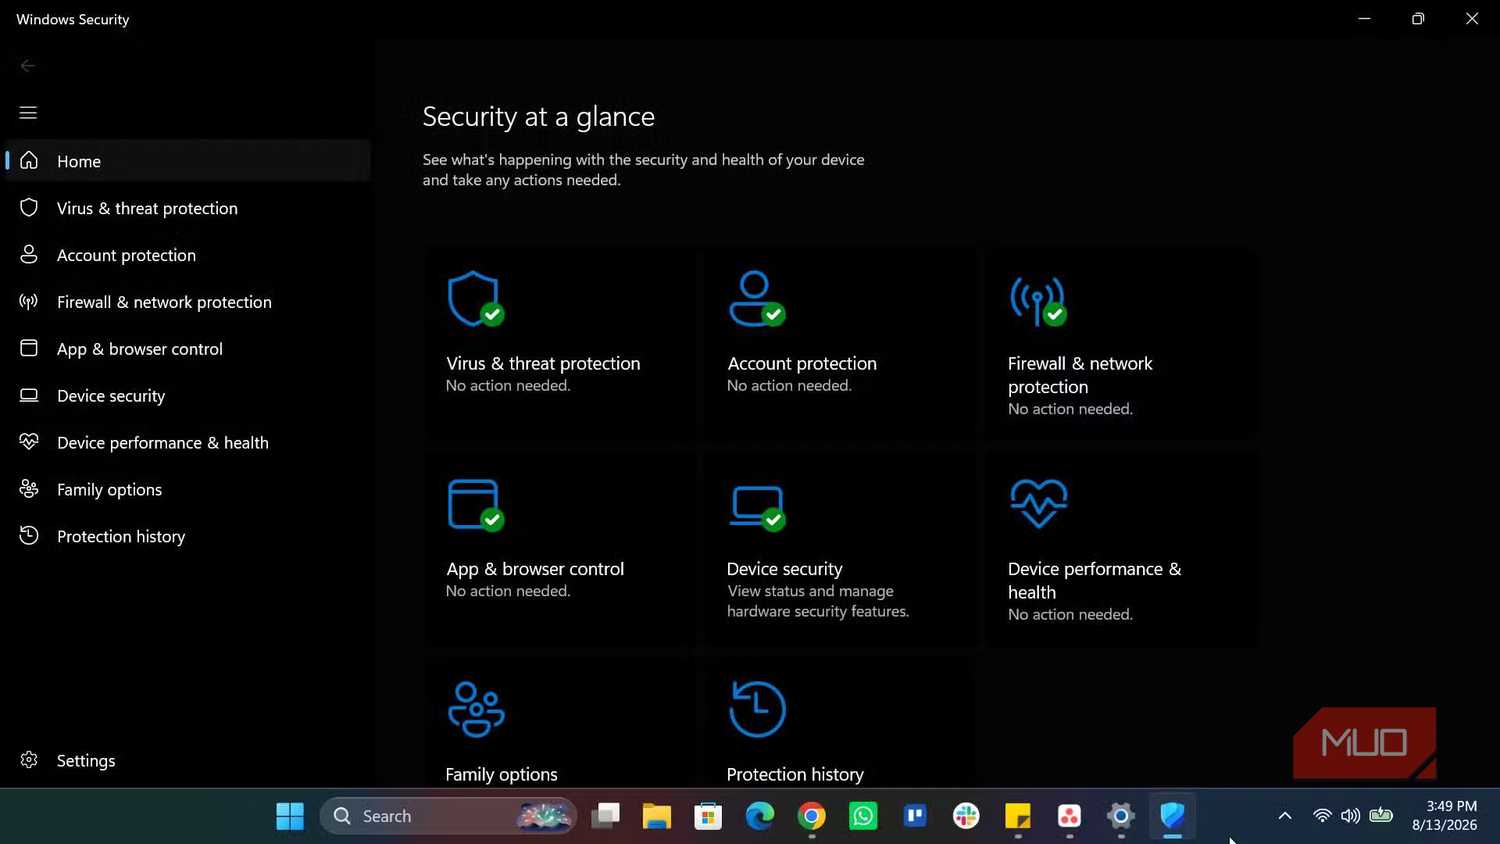Viewport: 1500px width, 844px height.
Task: Expand the hidden system tray icons chevron
Action: [1285, 816]
